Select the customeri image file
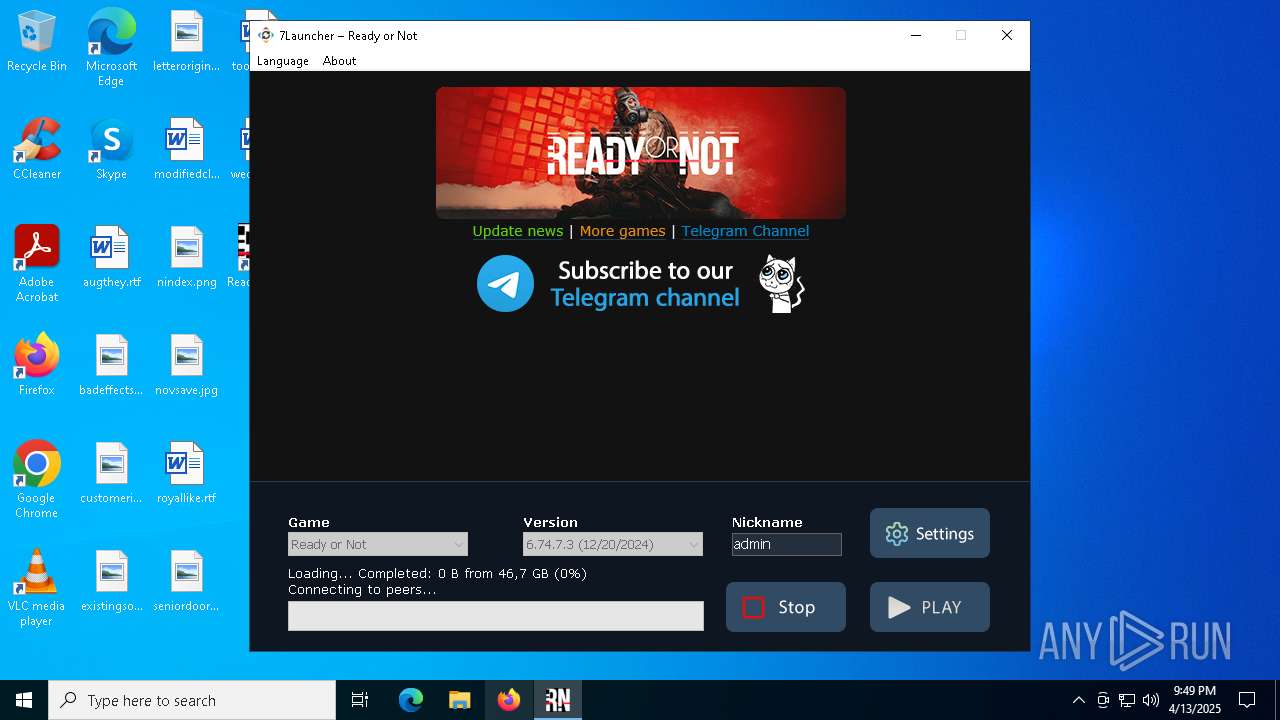The image size is (1280, 720). point(111,473)
